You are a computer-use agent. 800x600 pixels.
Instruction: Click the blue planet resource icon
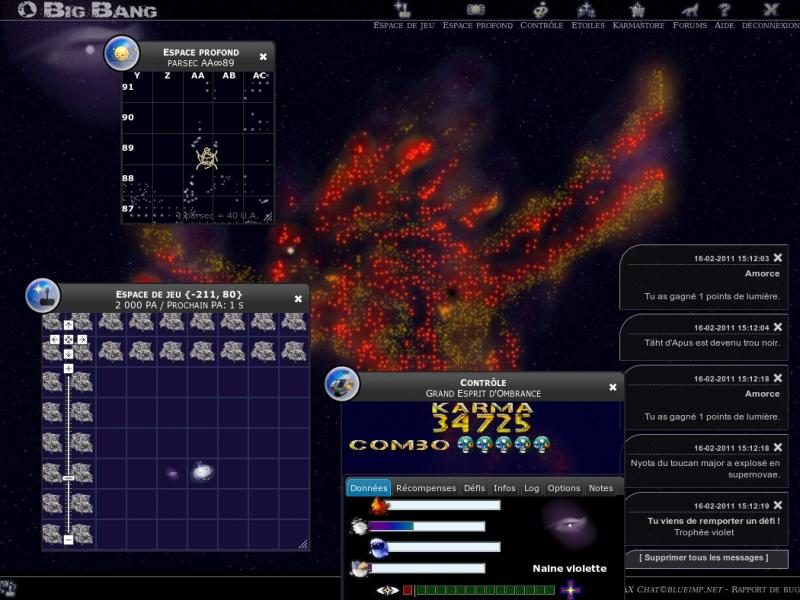(379, 548)
